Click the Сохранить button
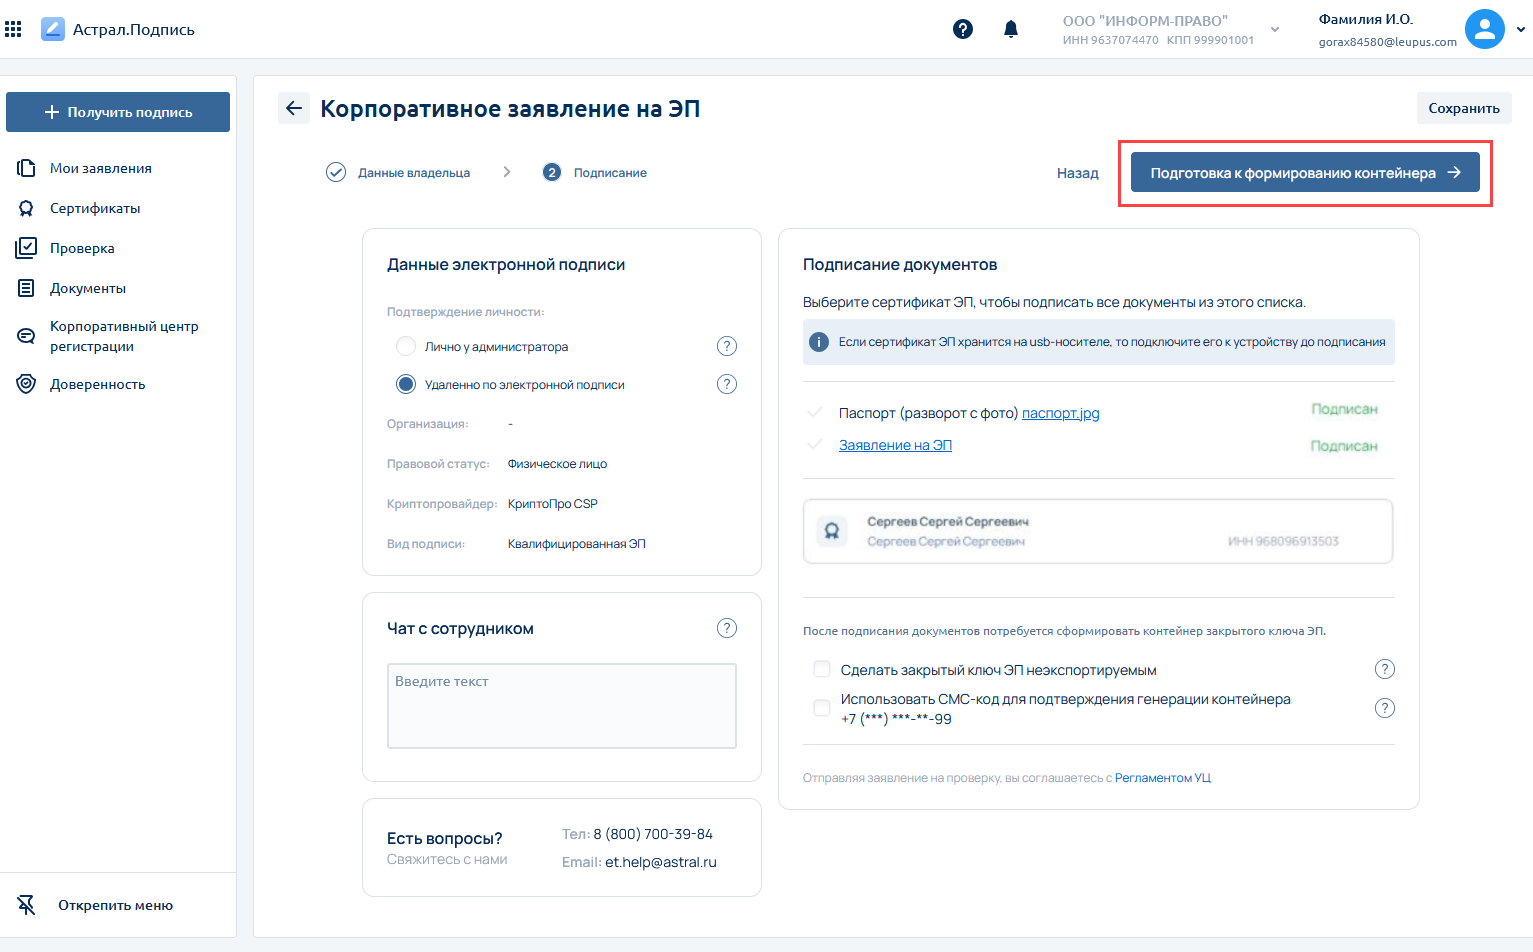This screenshot has height=952, width=1533. [1464, 108]
